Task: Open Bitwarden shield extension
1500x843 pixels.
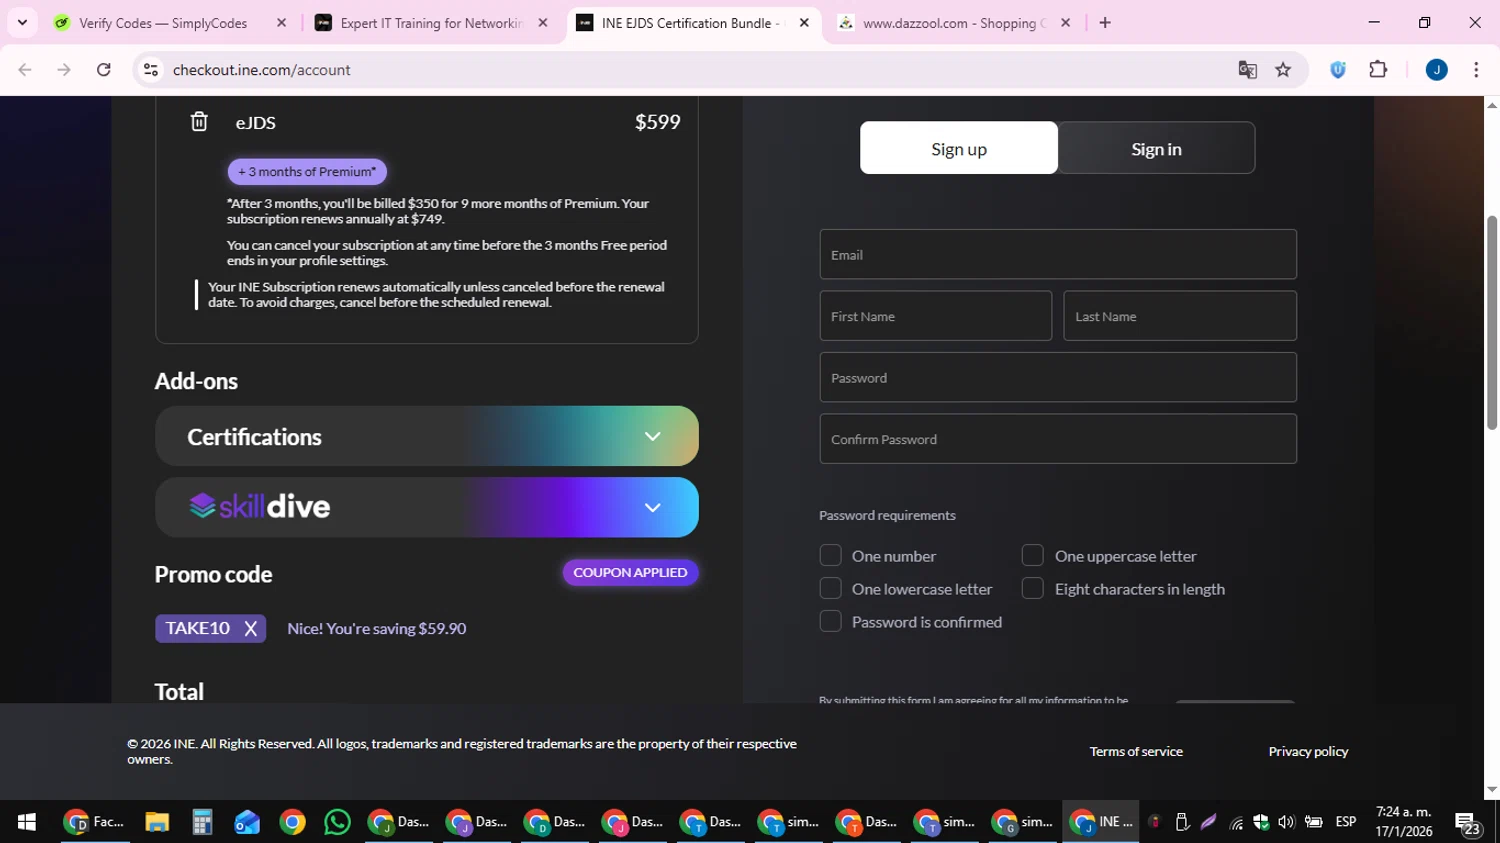Action: (x=1338, y=70)
